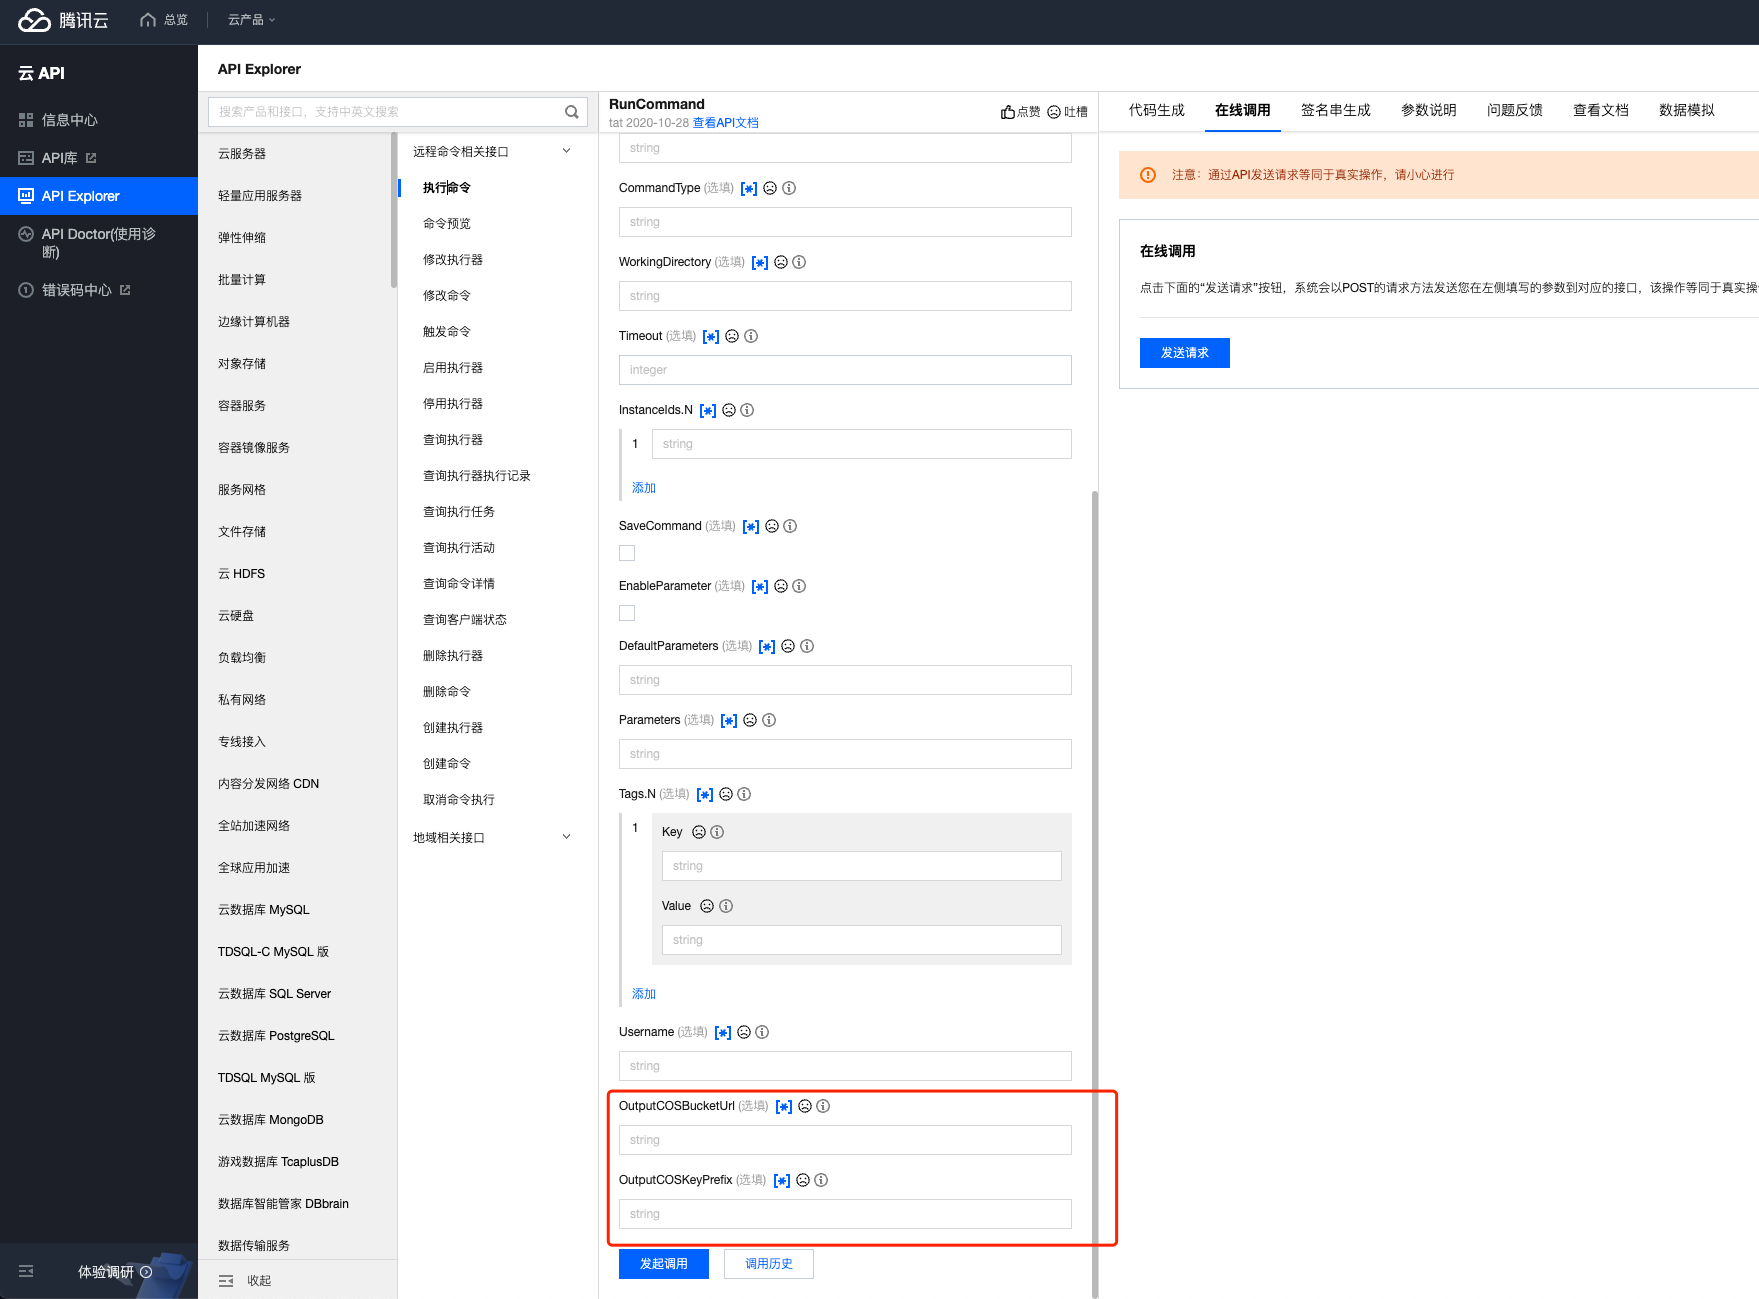This screenshot has height=1299, width=1759.
Task: Click the 发送请求 button
Action: pos(1184,353)
